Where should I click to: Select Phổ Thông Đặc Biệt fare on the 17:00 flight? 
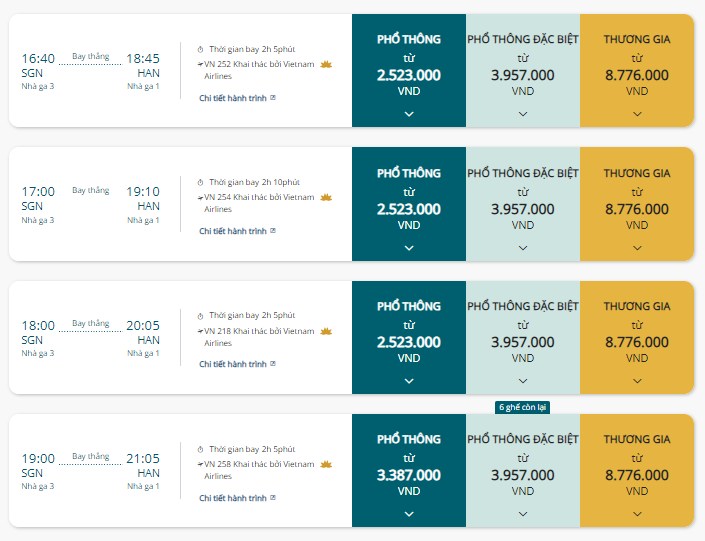(x=523, y=204)
